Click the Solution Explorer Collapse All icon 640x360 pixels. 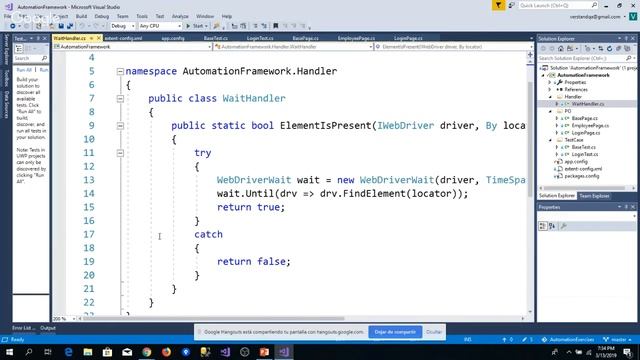(618, 49)
